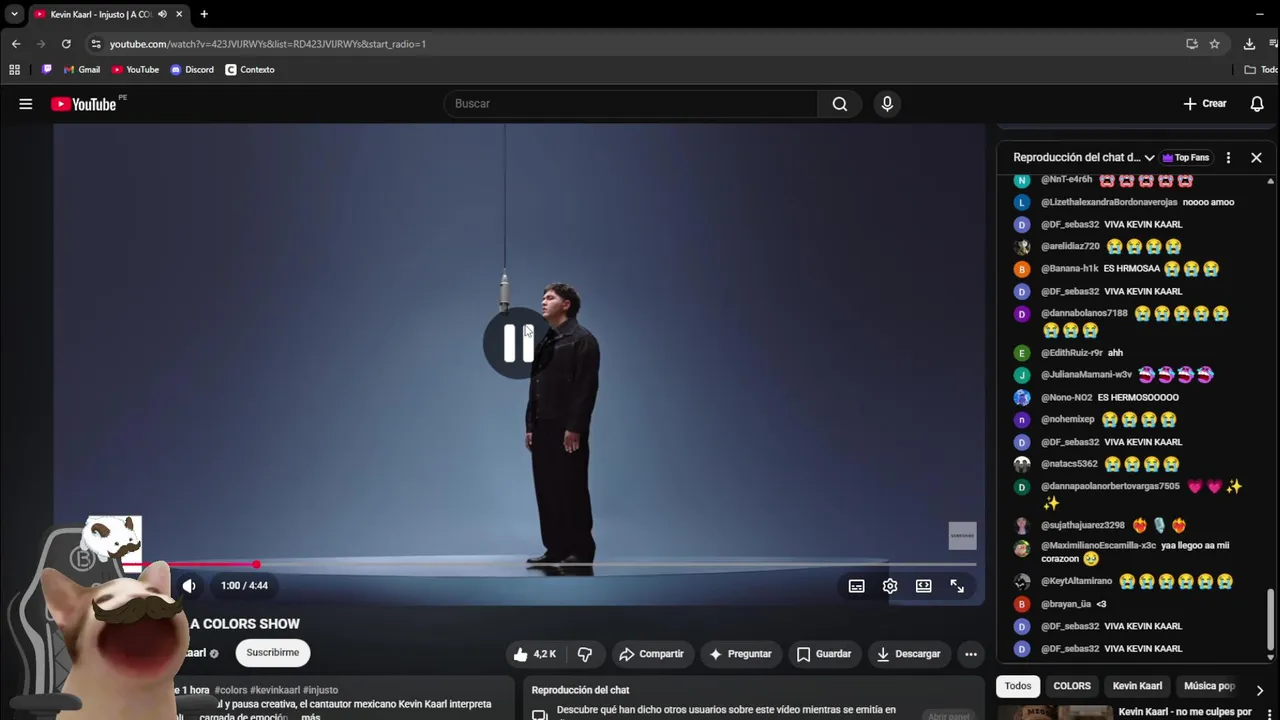
Task: Bookmark this page with the star
Action: click(x=1214, y=44)
